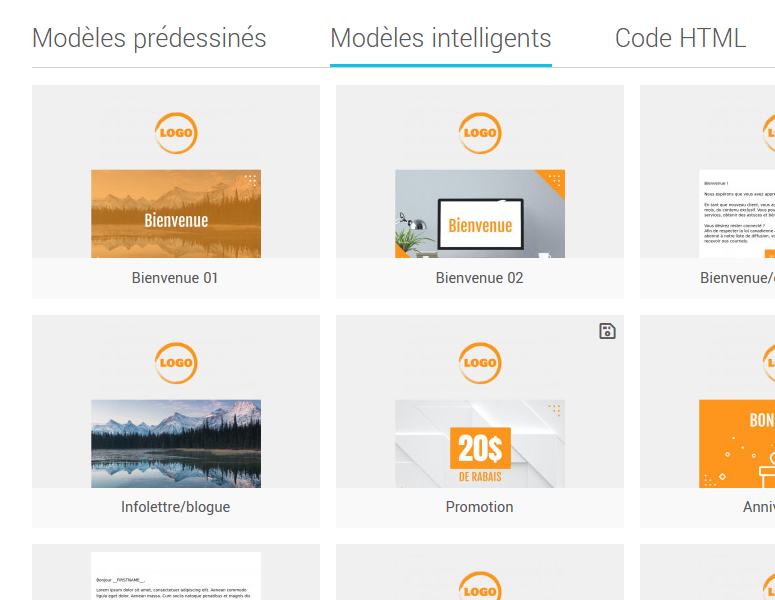775x600 pixels.
Task: Select the Bienvenue 01 forest lake thumbnail
Action: point(176,214)
